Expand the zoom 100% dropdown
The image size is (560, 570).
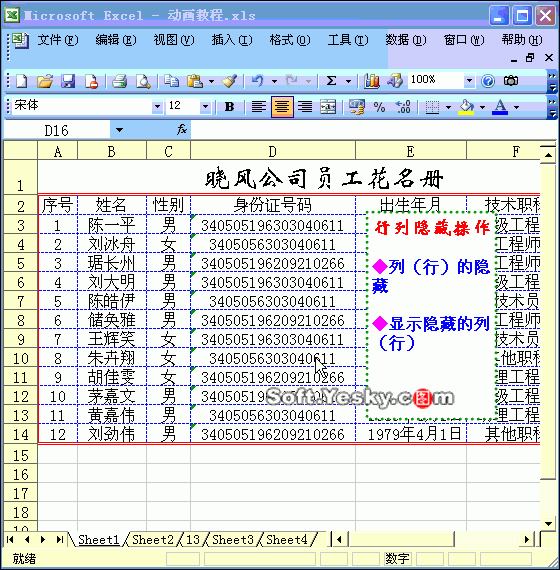pyautogui.click(x=469, y=80)
